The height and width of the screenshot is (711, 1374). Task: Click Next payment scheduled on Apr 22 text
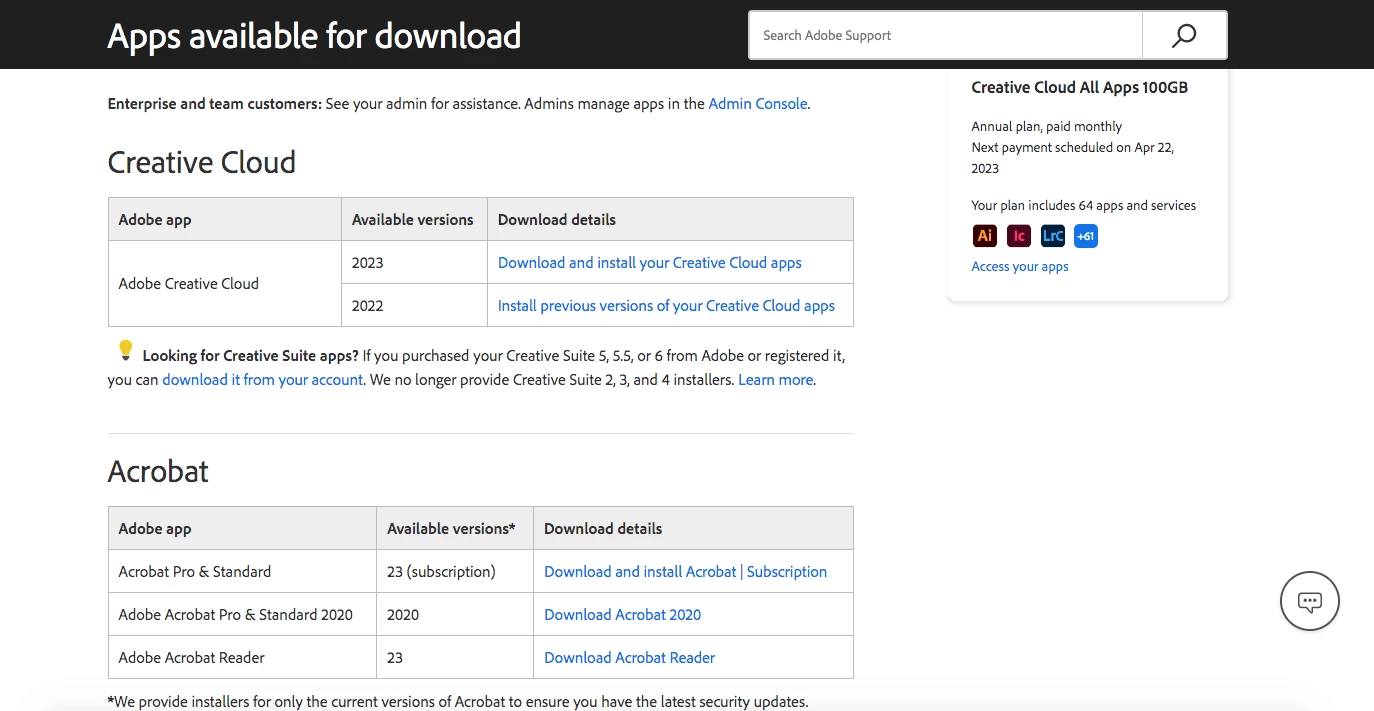click(x=1073, y=157)
